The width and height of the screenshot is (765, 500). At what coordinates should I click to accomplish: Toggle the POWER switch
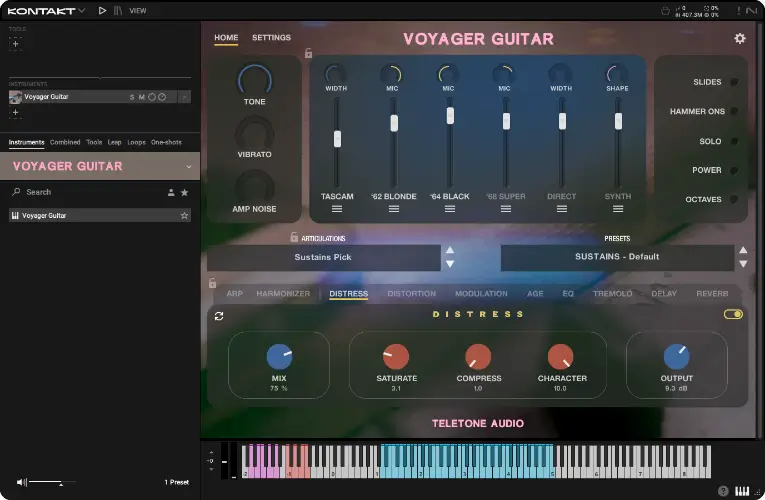tap(734, 170)
